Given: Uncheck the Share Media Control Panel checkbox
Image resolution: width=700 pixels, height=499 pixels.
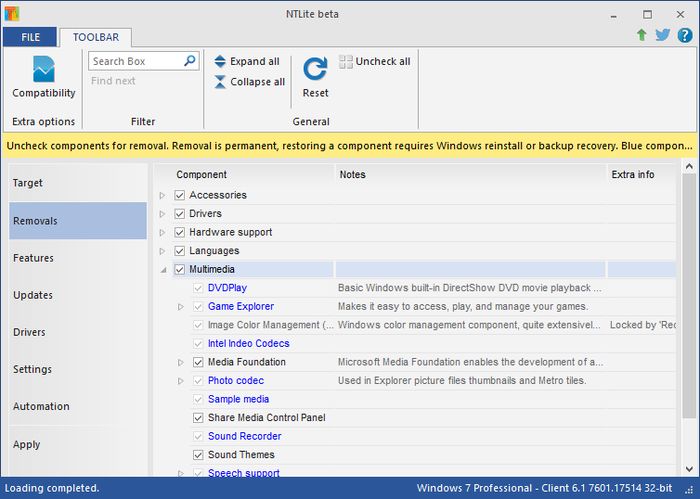Looking at the screenshot, I should coord(198,418).
